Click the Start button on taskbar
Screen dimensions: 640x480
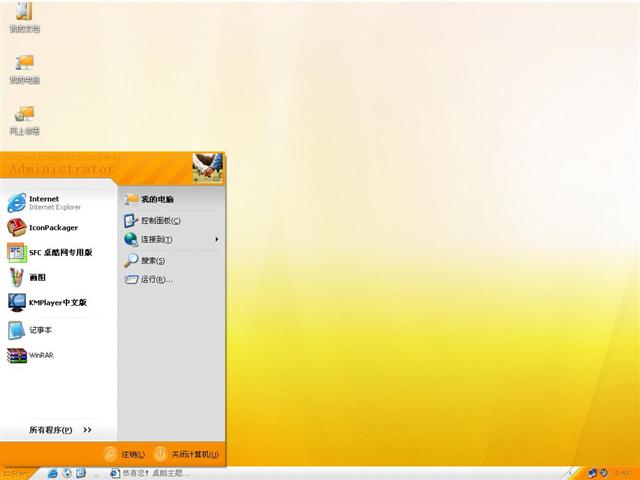18,474
